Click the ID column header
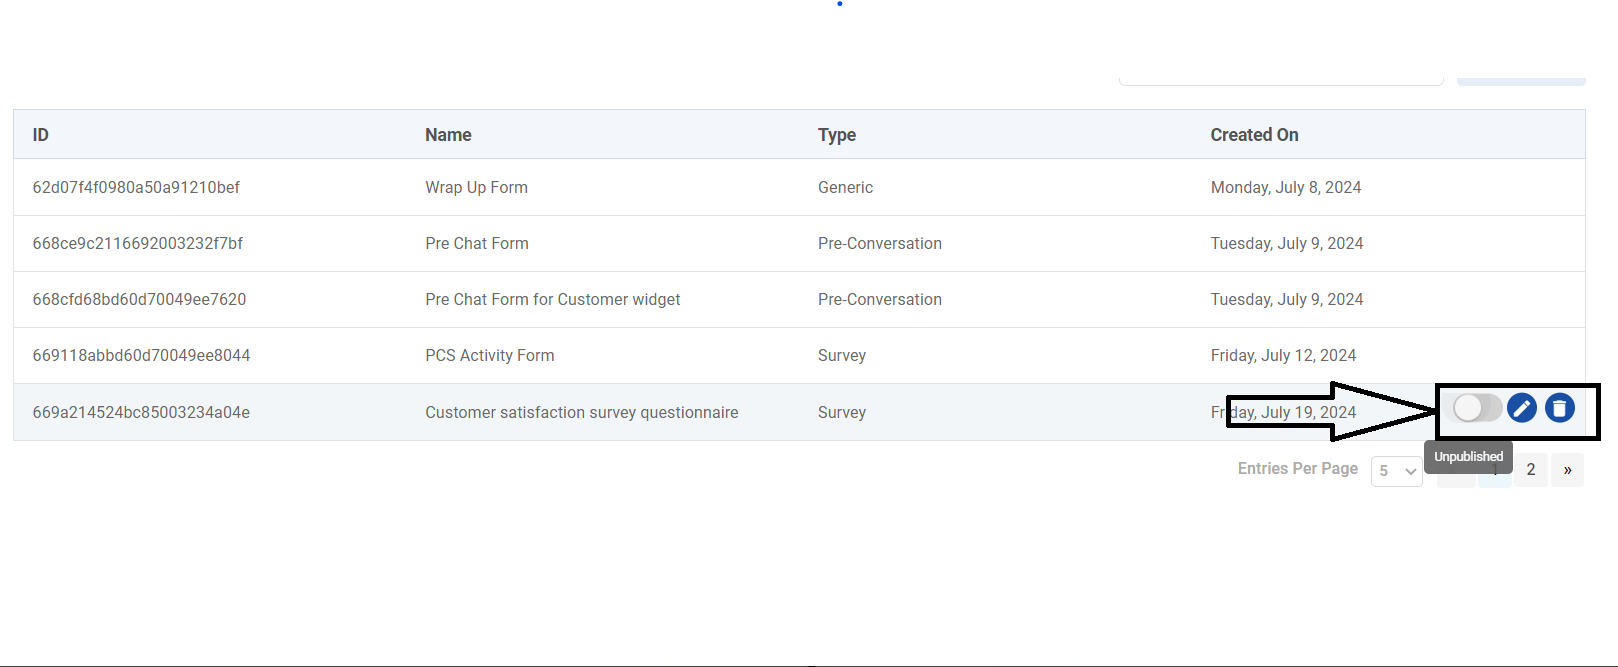The image size is (1618, 667). click(x=41, y=135)
